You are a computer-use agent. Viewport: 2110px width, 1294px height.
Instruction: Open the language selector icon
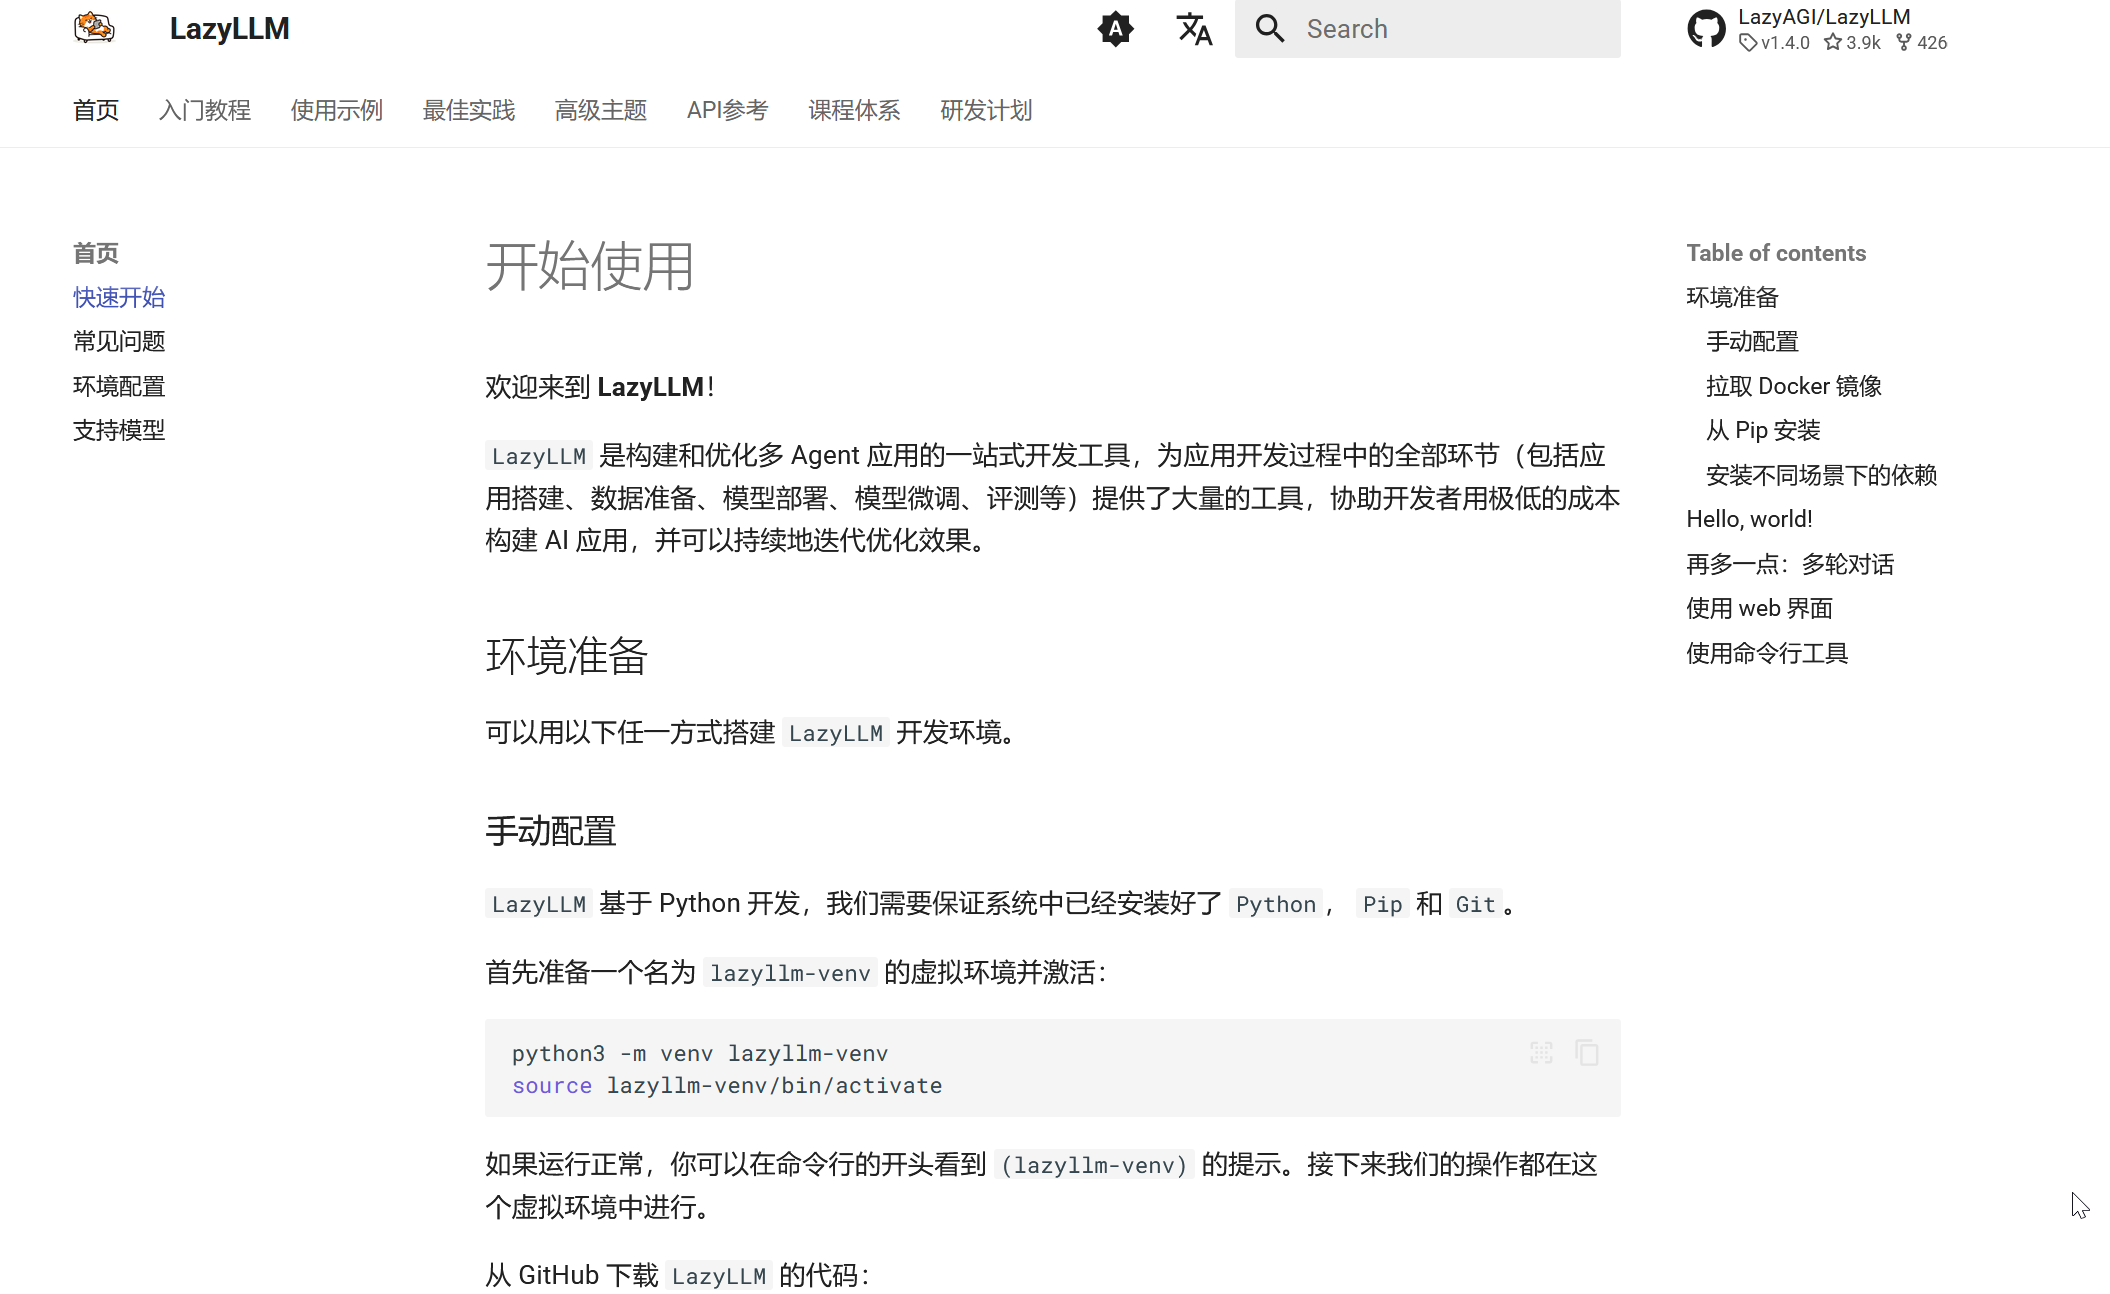pos(1194,29)
